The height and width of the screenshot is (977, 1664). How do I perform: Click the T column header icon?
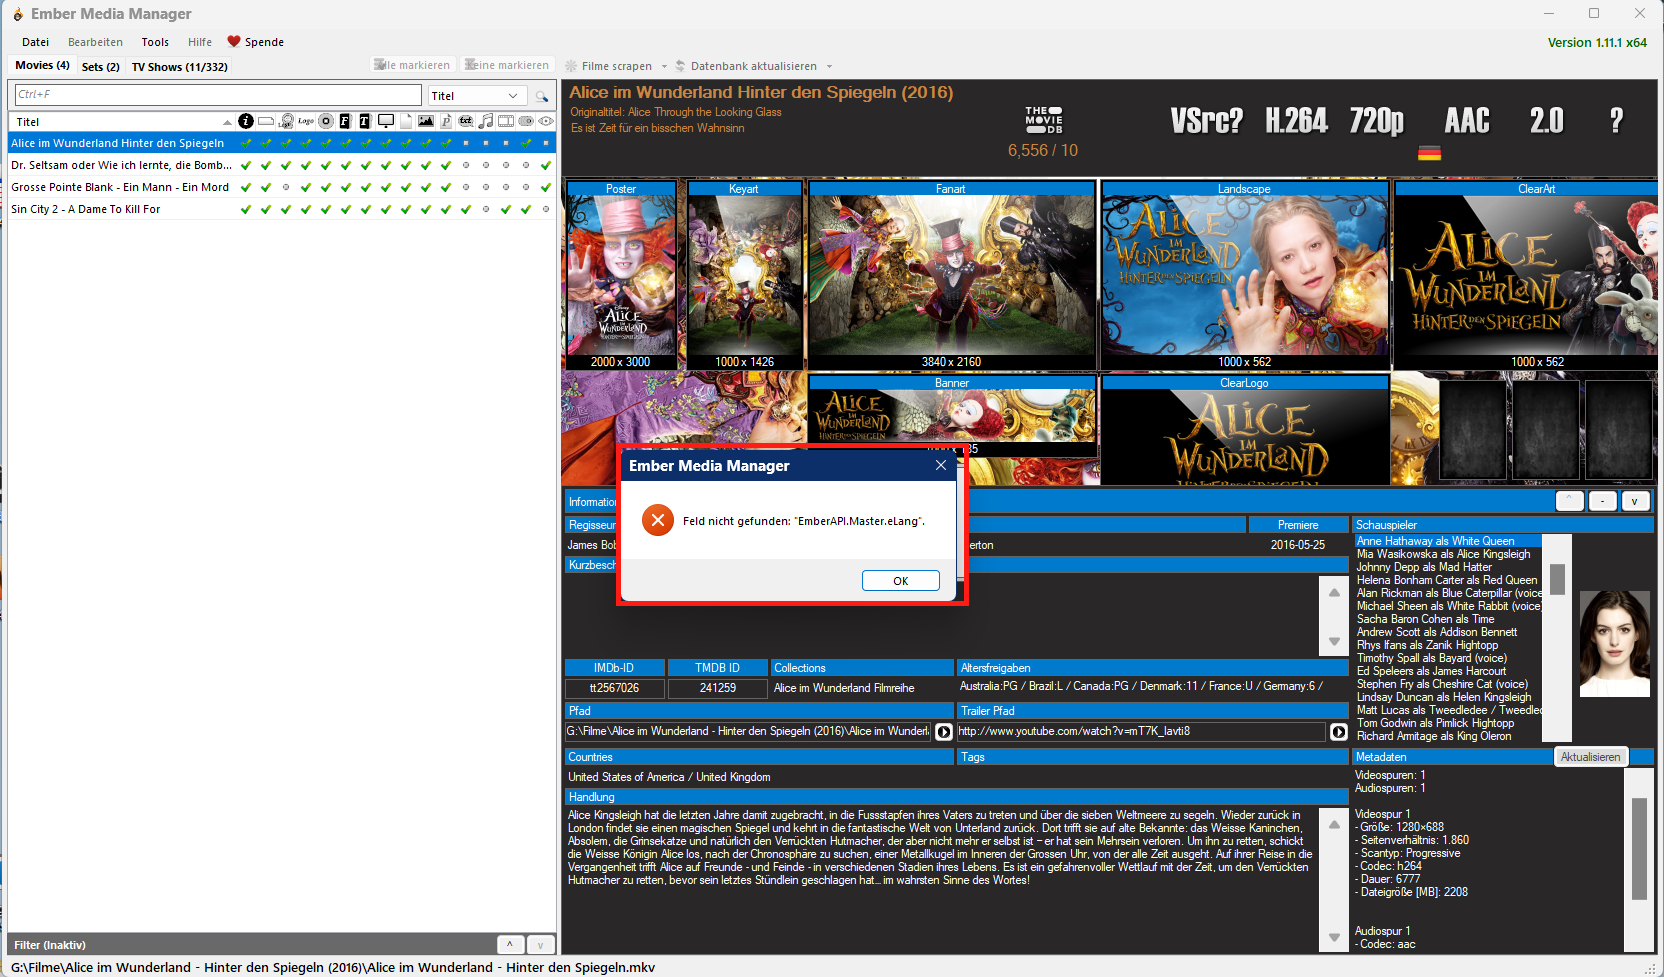click(365, 121)
